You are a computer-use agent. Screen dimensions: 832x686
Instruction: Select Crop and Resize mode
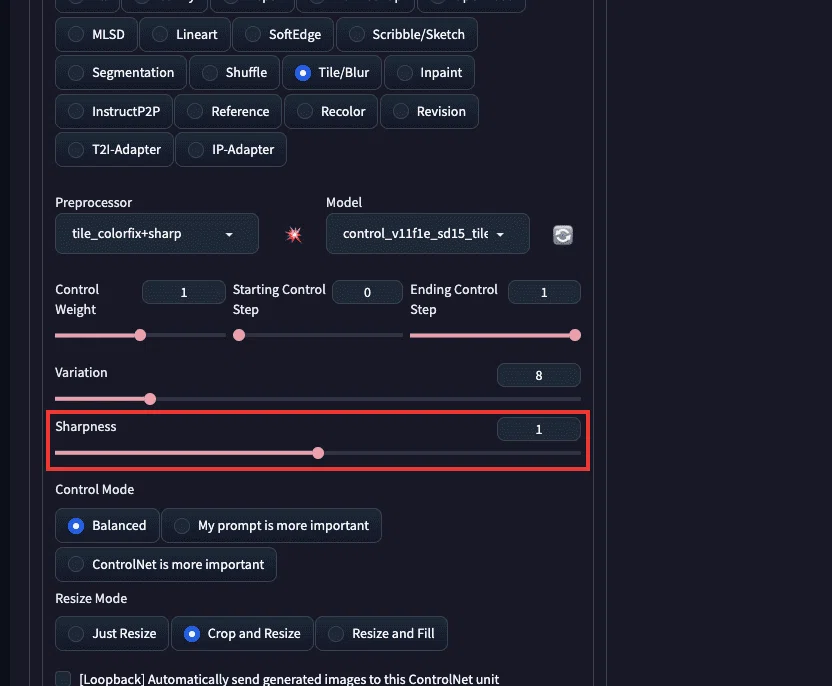[x=242, y=633]
